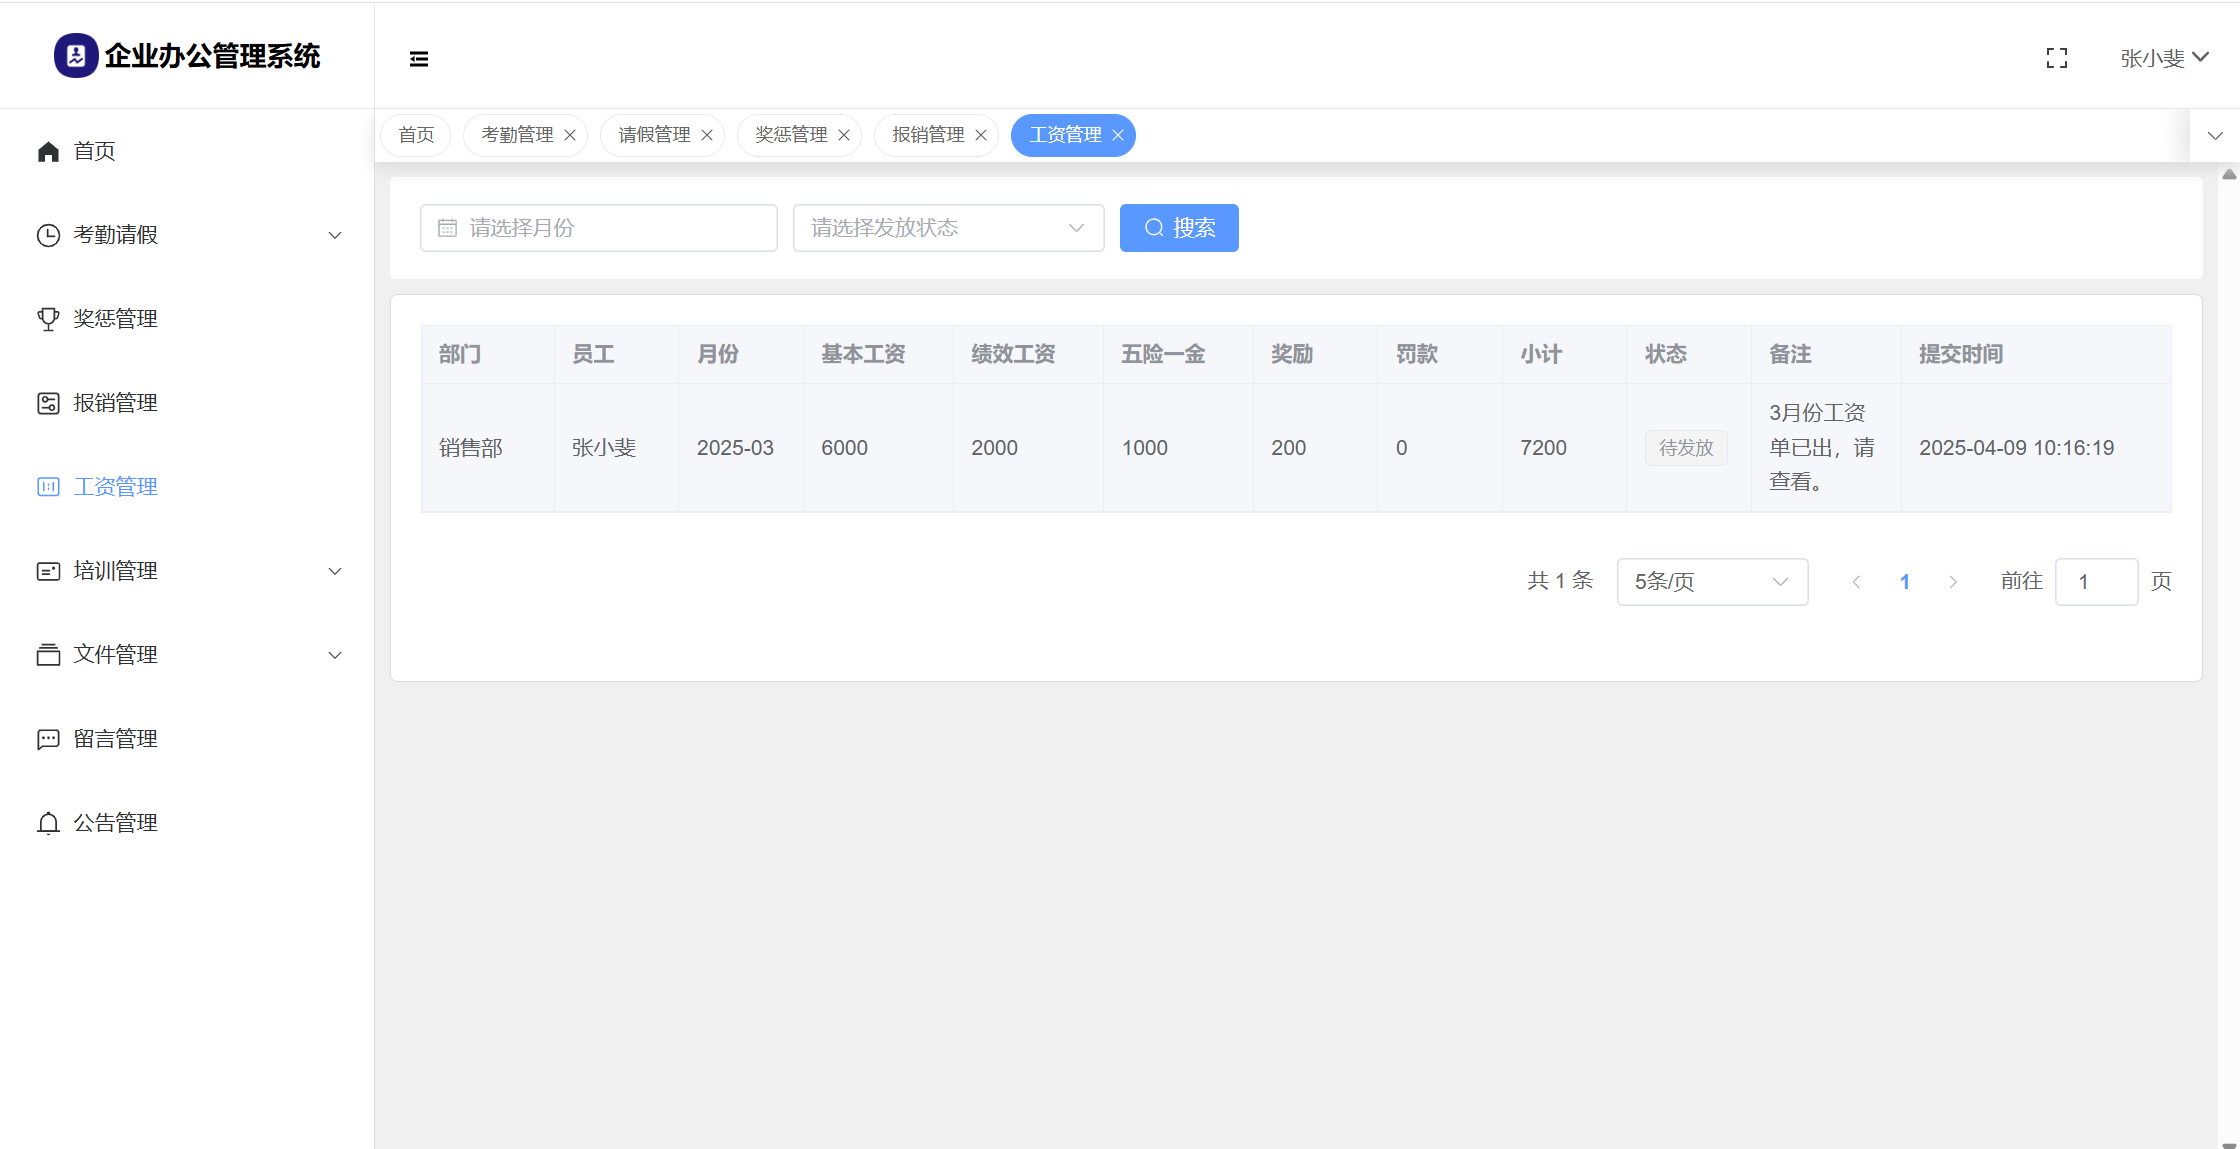The image size is (2240, 1149).
Task: Click the 报销管理 sidebar icon
Action: (x=48, y=403)
